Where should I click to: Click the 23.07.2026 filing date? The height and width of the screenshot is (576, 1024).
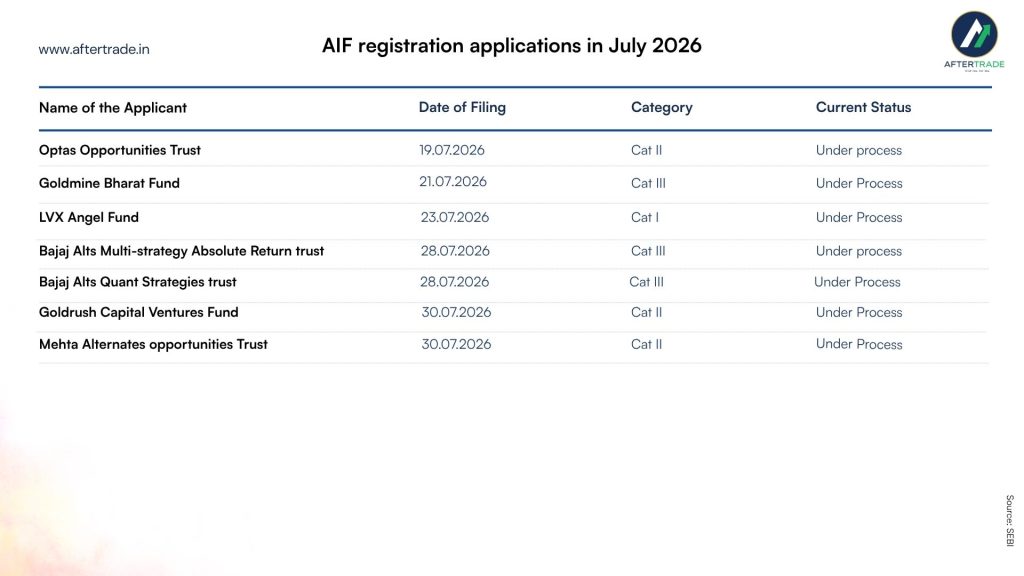455,217
